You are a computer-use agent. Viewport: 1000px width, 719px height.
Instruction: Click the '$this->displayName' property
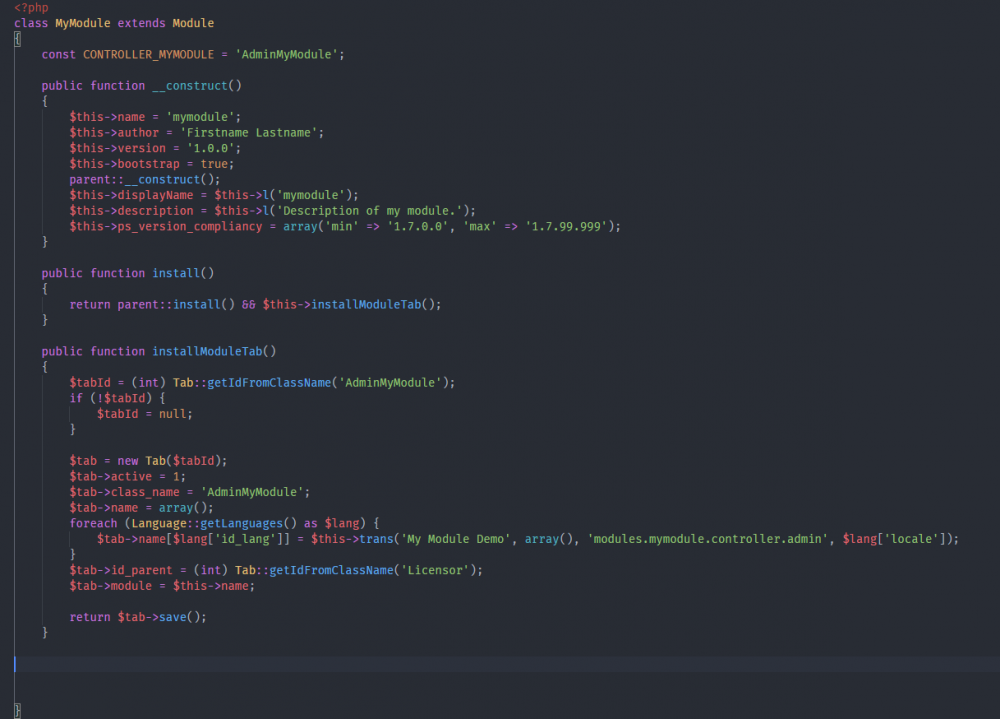[x=131, y=195]
